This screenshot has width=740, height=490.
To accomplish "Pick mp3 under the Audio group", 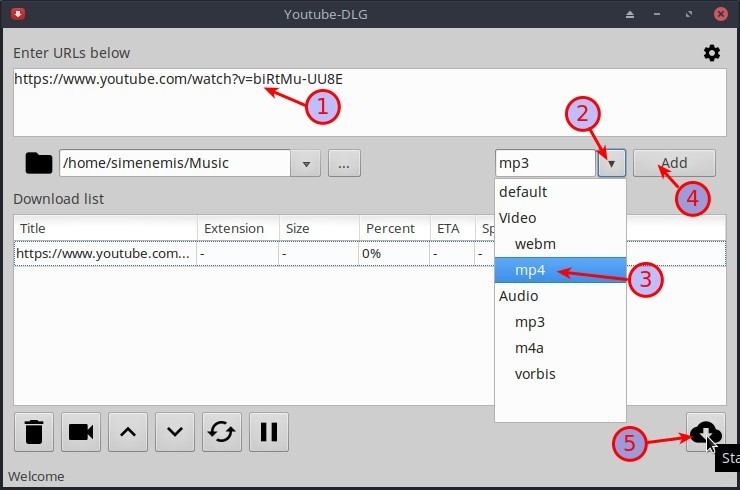I will 560,322.
